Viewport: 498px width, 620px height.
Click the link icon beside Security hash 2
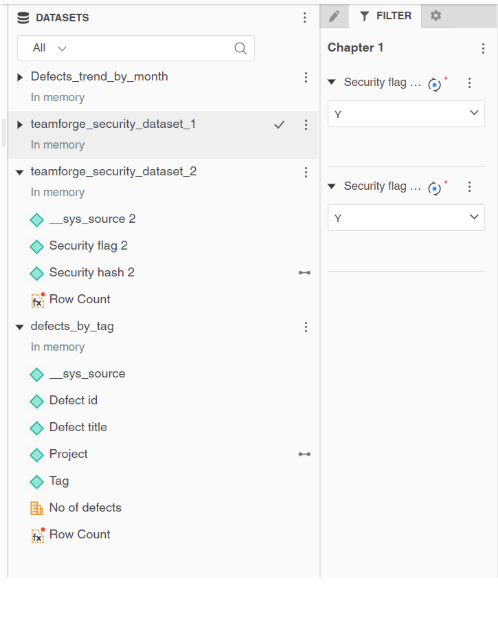point(305,272)
